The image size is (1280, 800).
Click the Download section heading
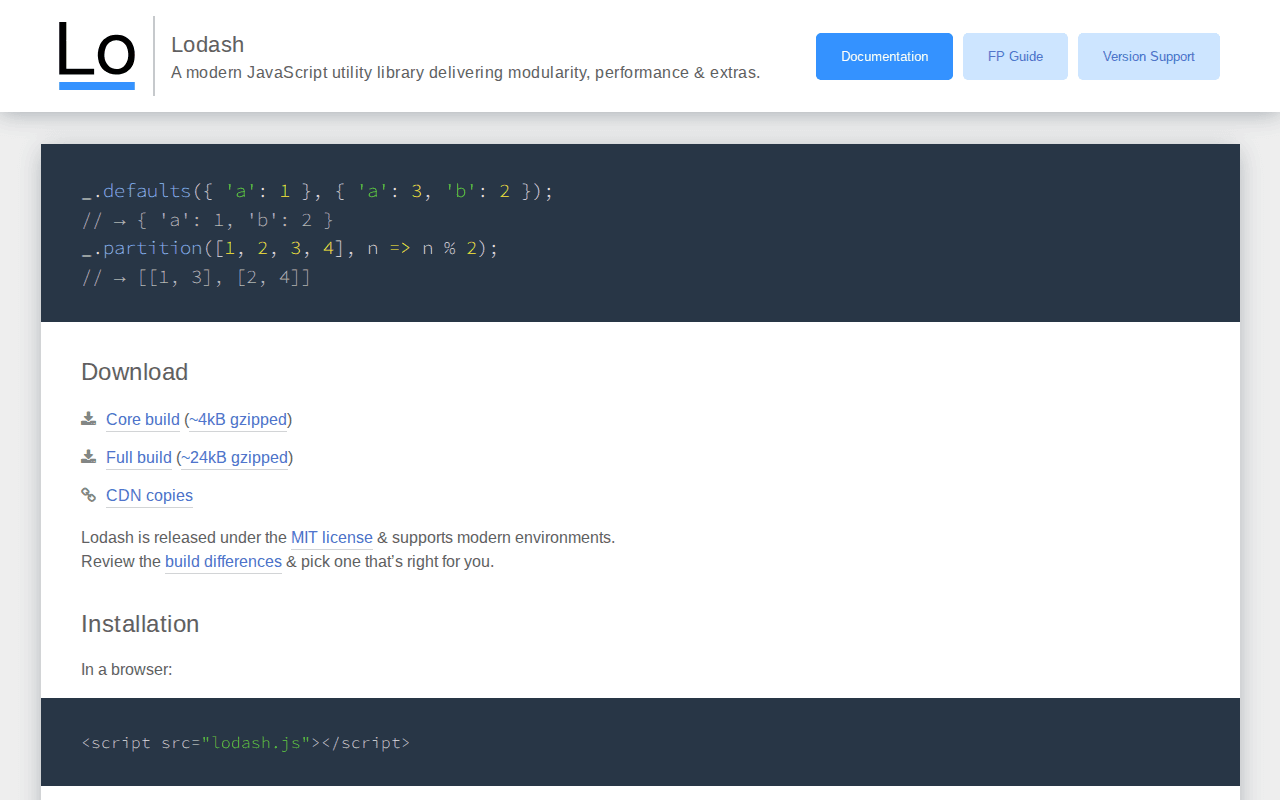click(135, 372)
